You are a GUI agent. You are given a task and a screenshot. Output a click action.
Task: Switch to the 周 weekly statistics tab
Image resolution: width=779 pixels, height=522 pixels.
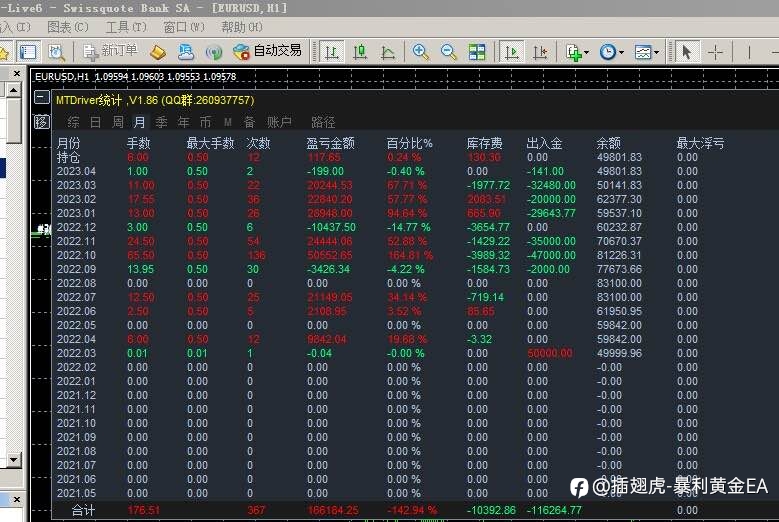118,122
